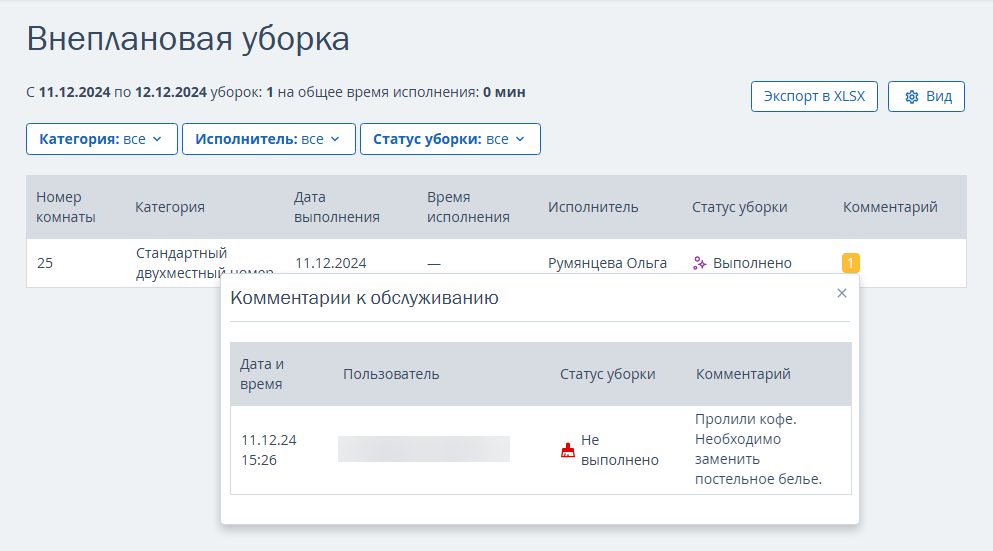Click the Исполнитель dropdown chevron arrow
This screenshot has width=993, height=551.
pyautogui.click(x=335, y=139)
